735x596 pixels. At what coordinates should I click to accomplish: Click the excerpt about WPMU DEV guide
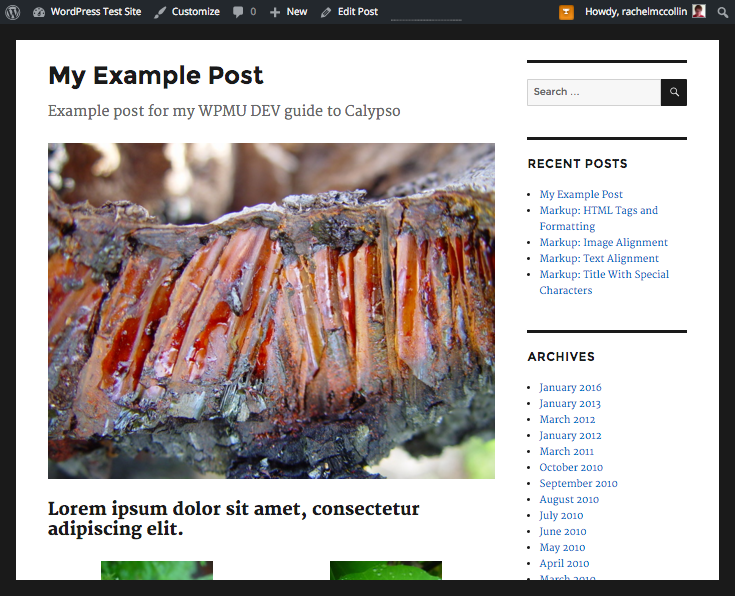224,111
